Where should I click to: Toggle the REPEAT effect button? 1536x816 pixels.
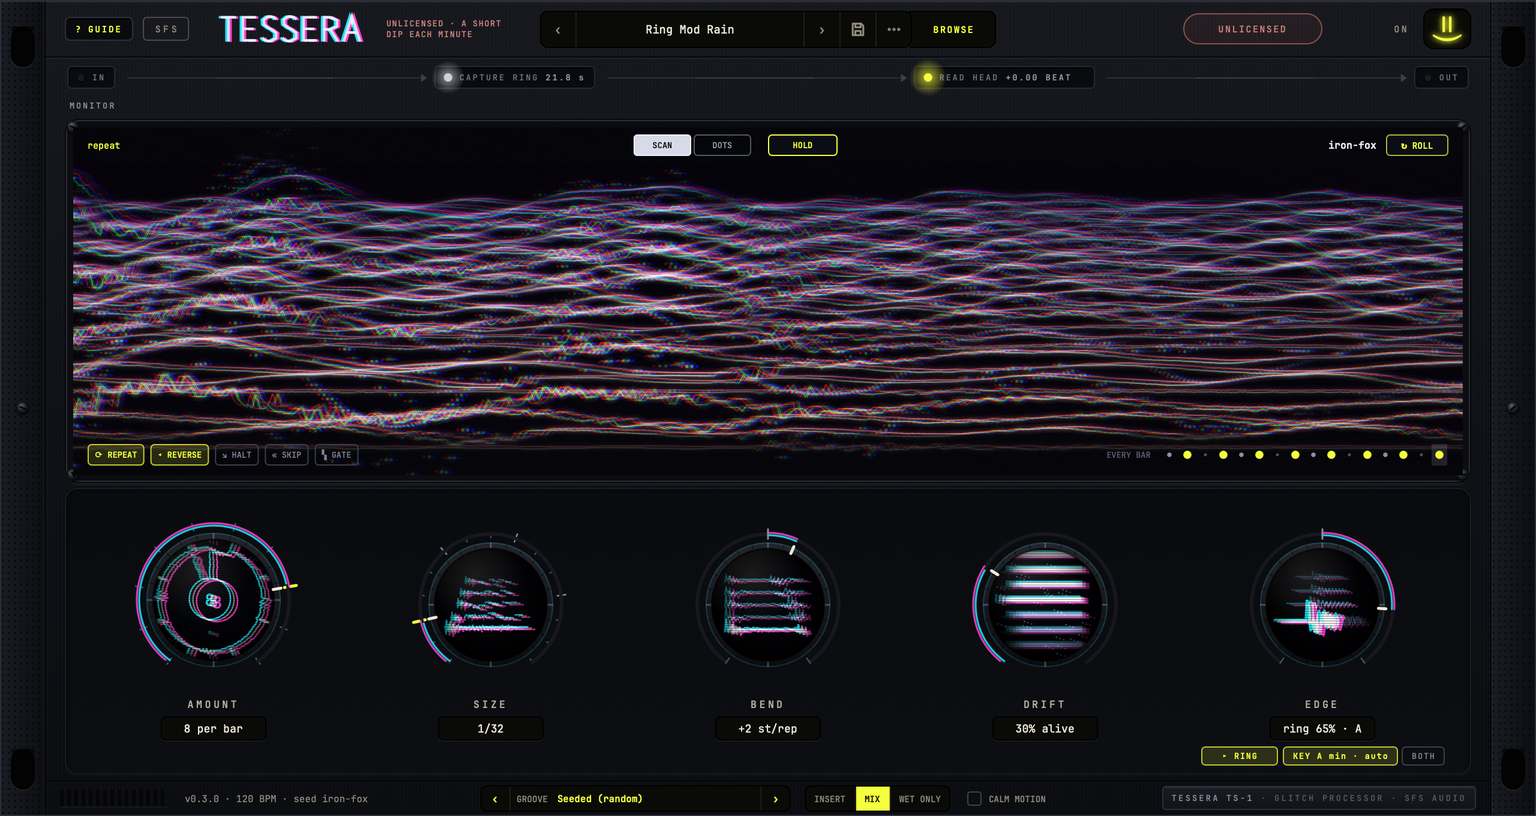[116, 455]
